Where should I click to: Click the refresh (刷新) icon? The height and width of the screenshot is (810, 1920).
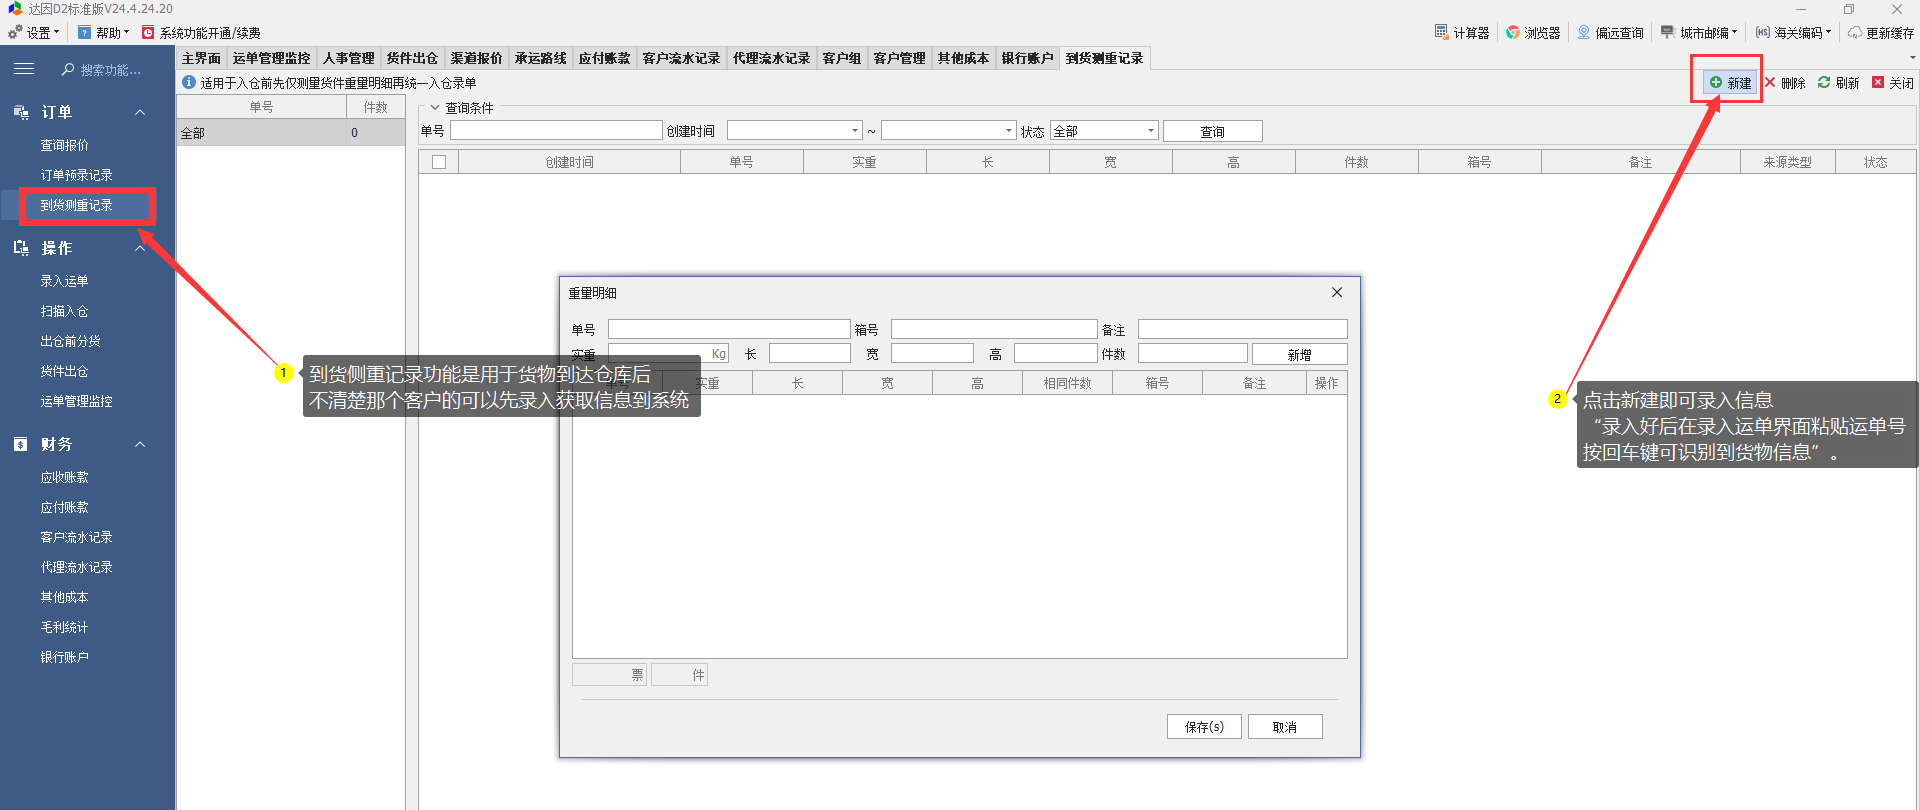[x=1824, y=82]
